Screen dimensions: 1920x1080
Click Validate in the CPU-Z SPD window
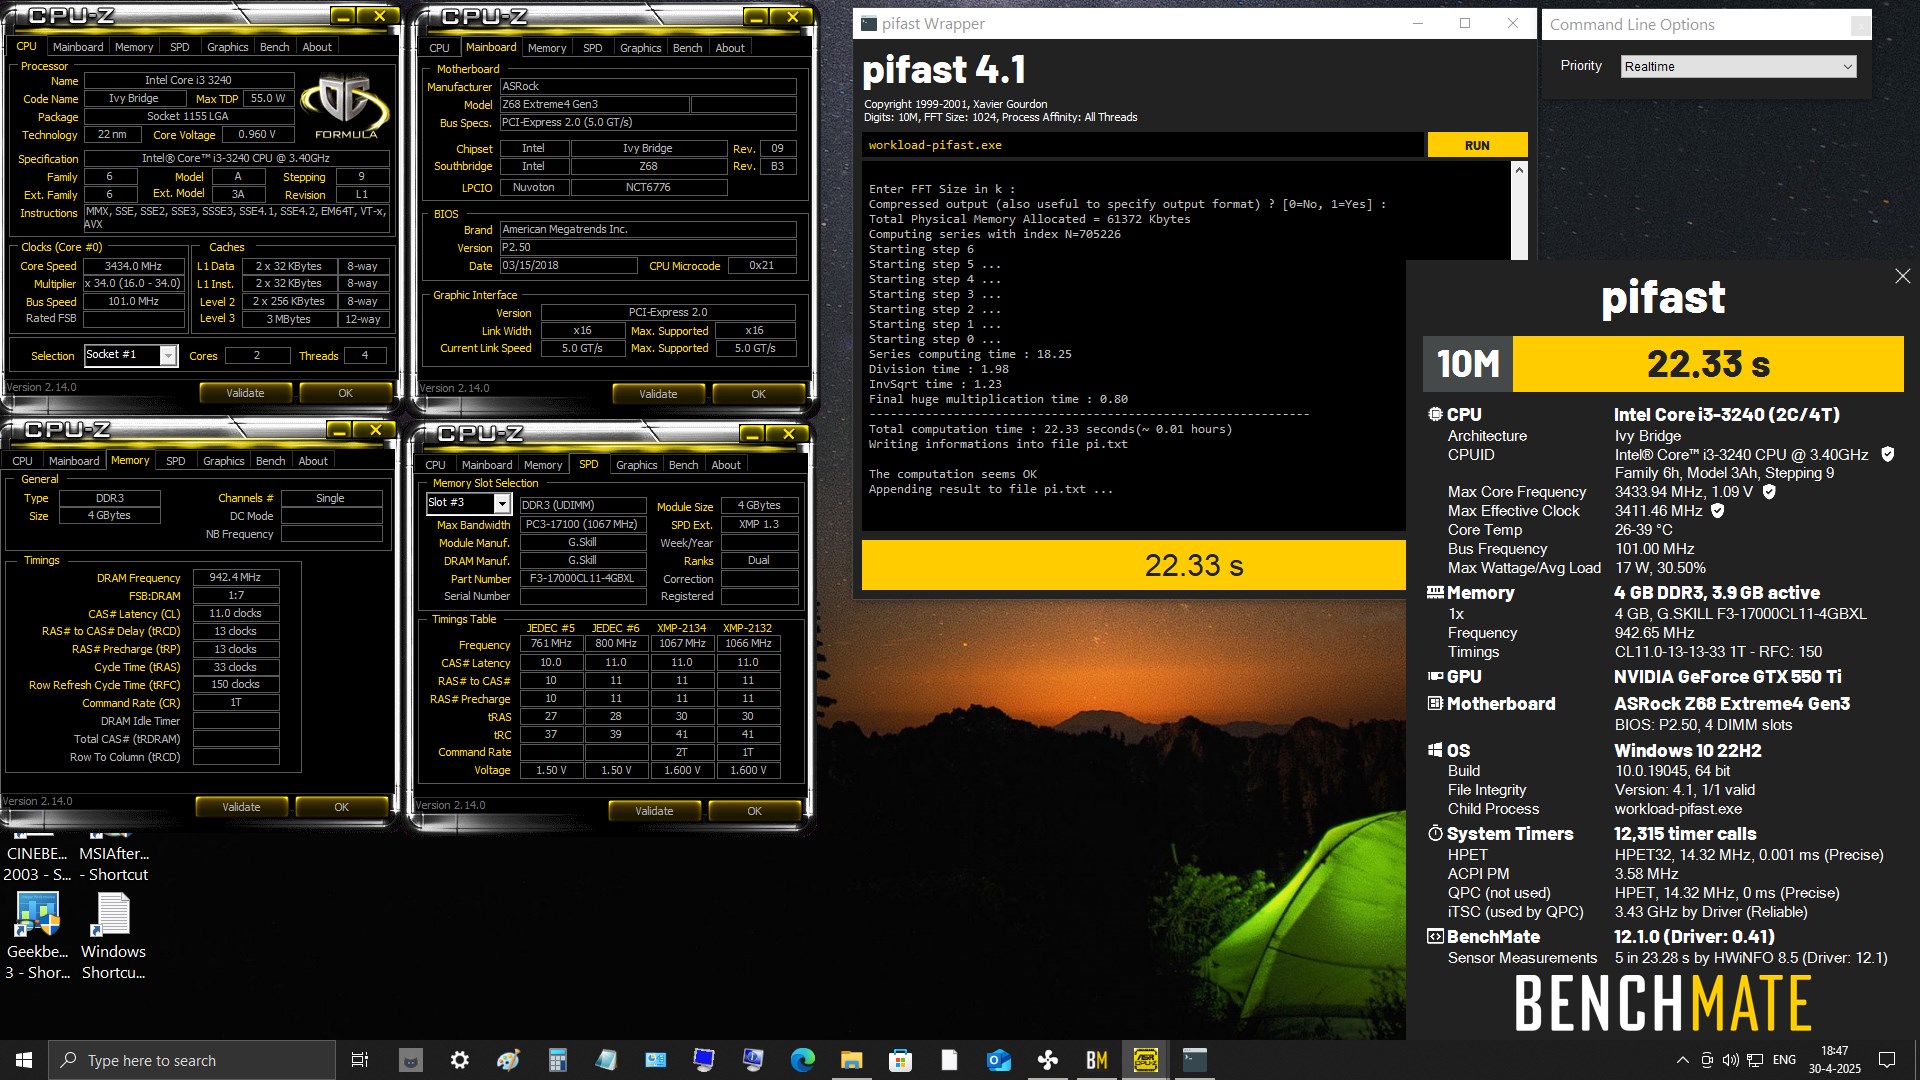654,811
